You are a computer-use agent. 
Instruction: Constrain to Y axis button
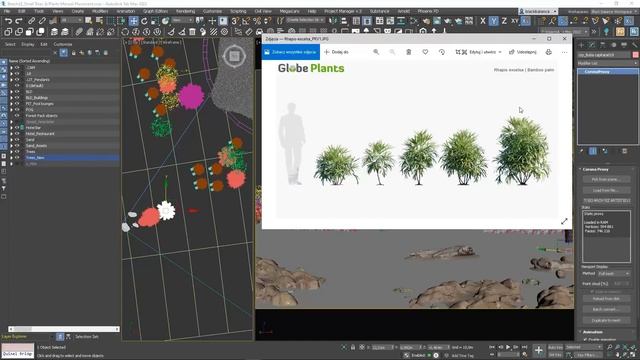coord(493,20)
